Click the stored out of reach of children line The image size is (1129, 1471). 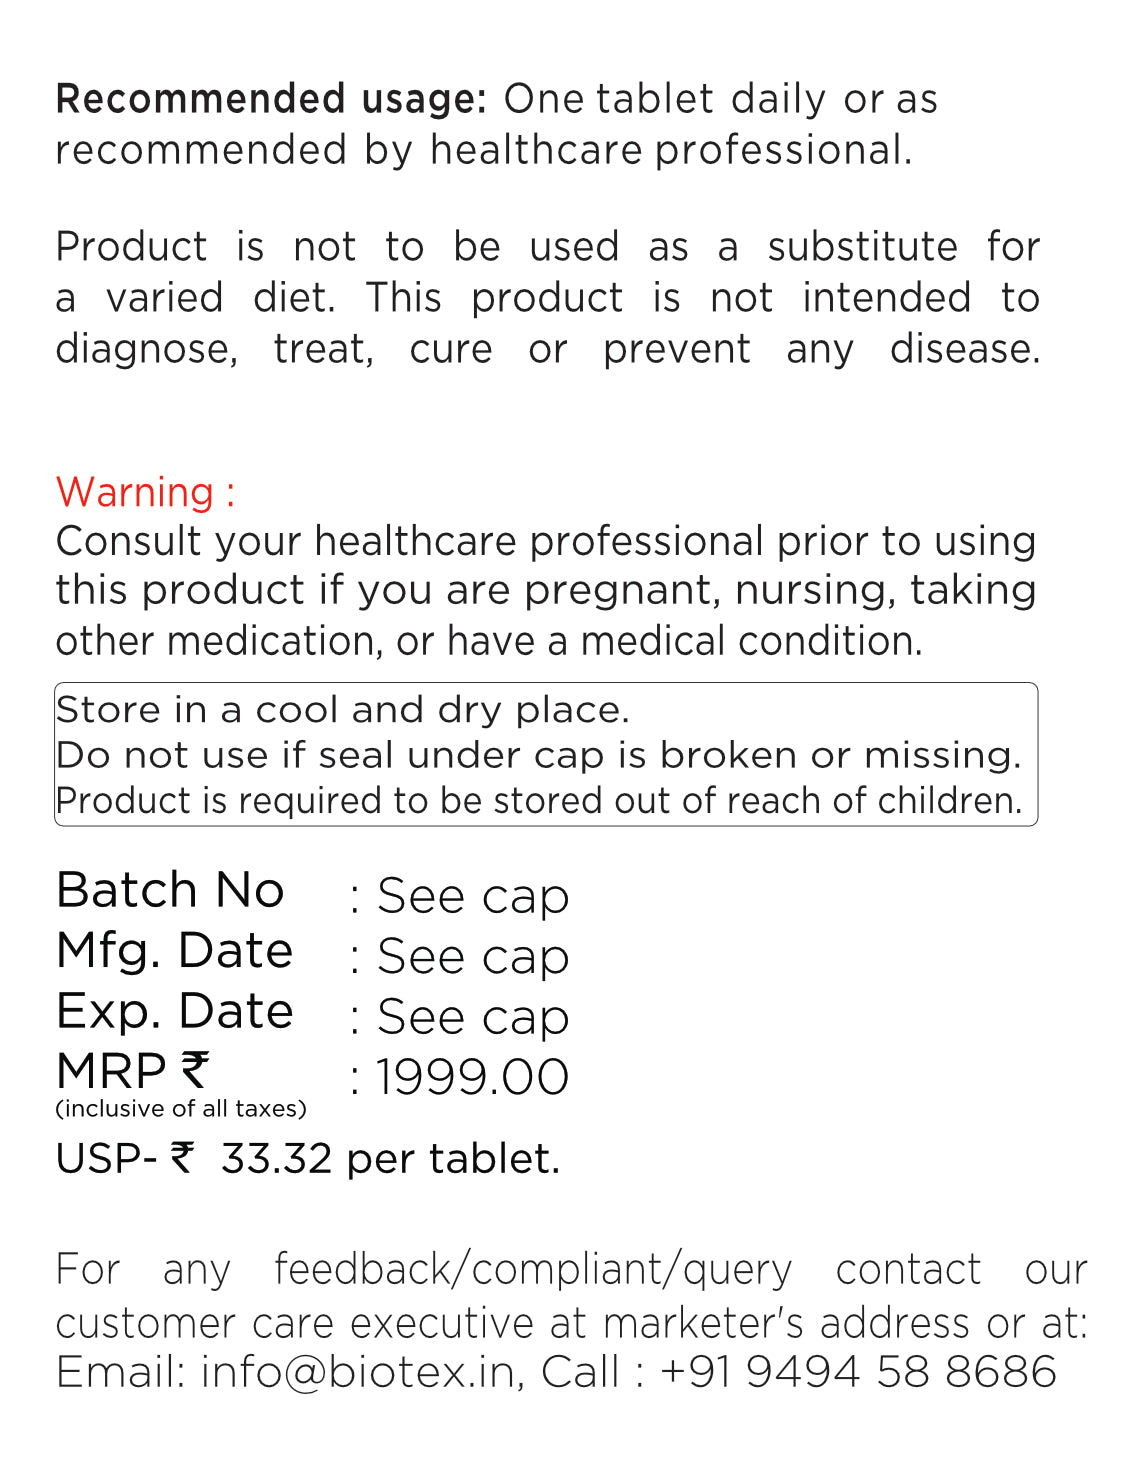539,801
